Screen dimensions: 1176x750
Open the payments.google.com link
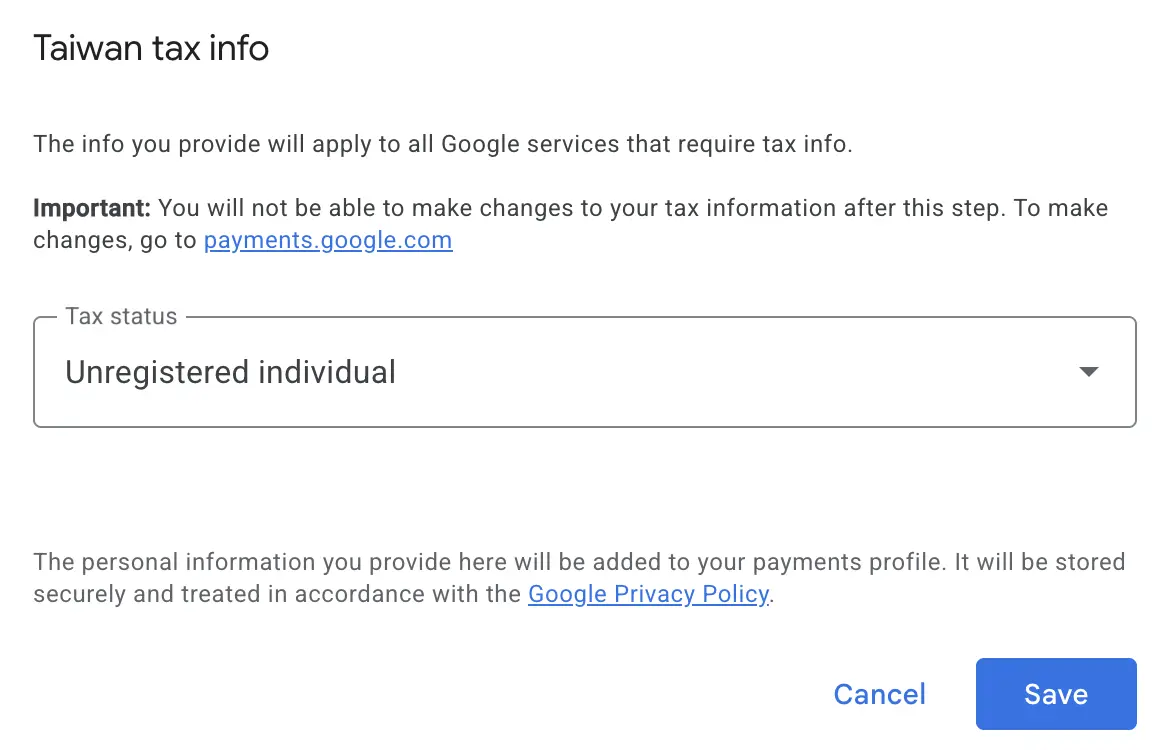[x=328, y=240]
